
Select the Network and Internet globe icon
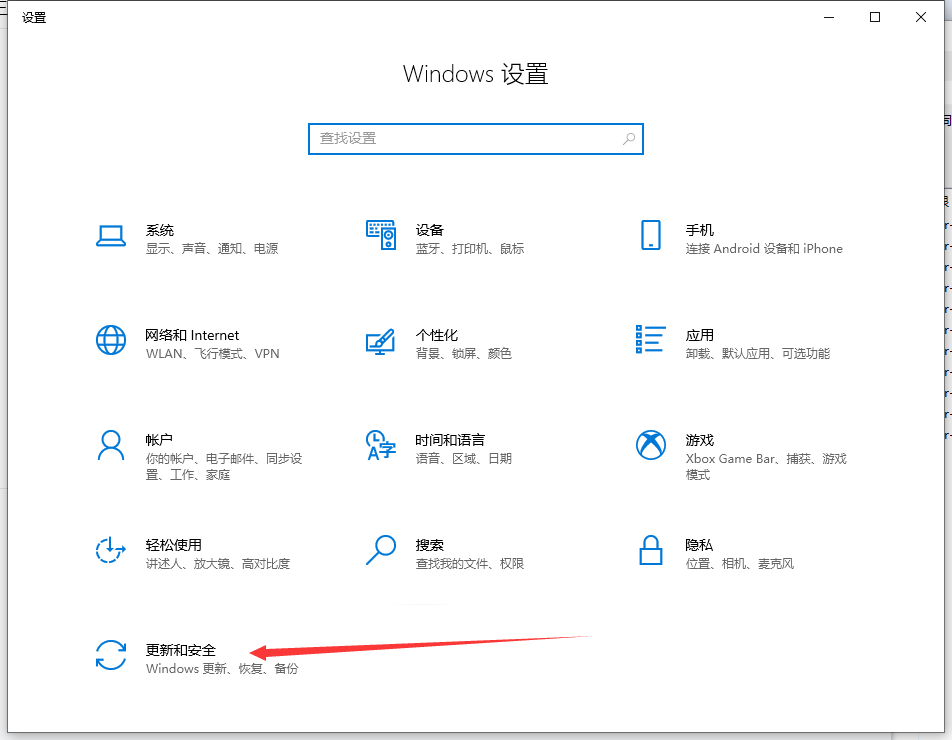tap(111, 340)
